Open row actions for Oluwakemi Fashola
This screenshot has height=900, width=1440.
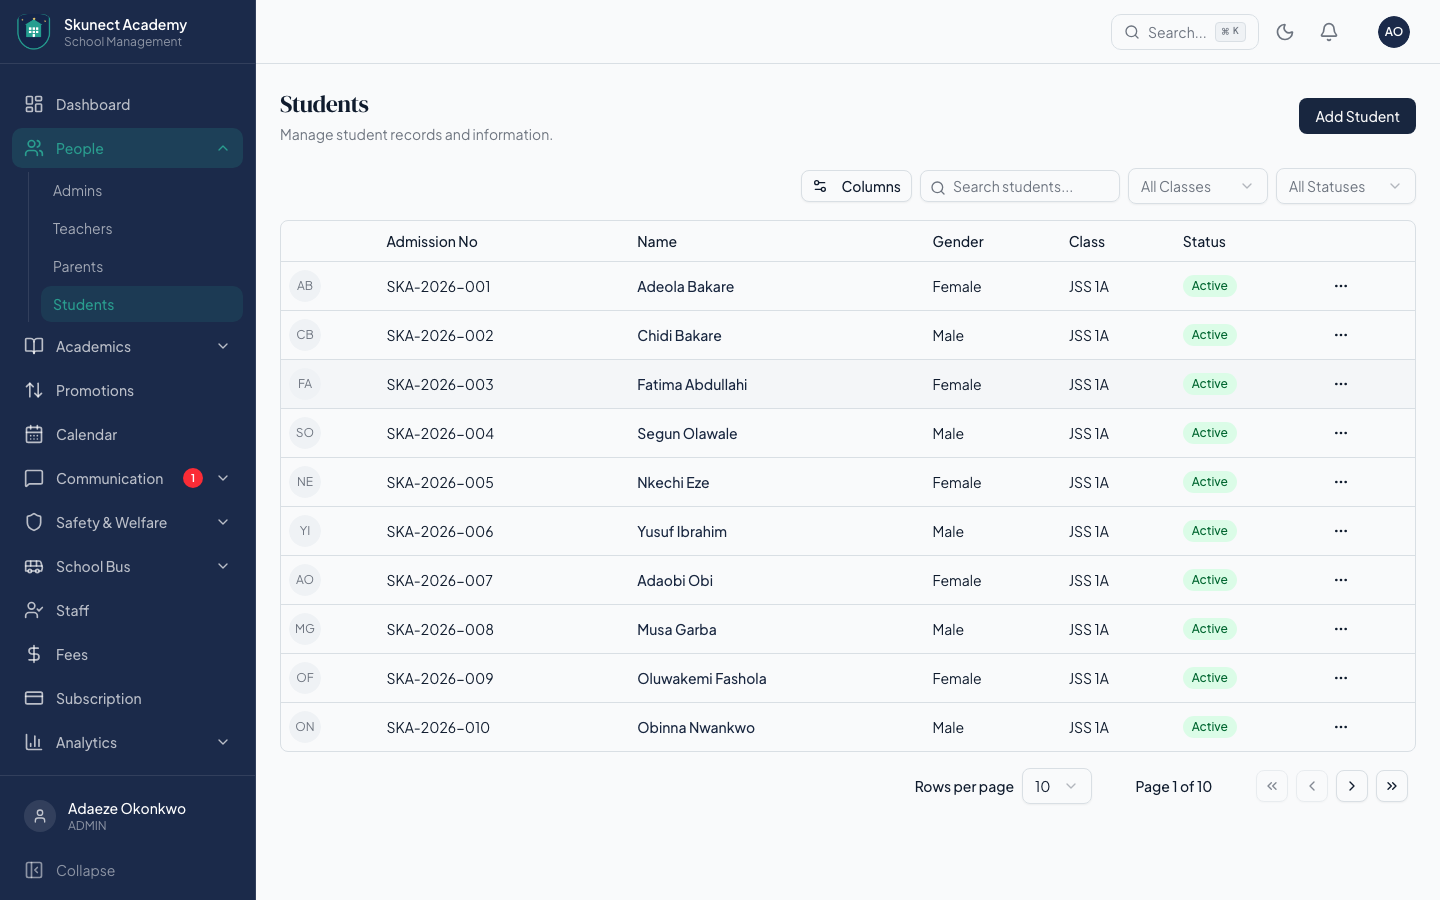1341,678
